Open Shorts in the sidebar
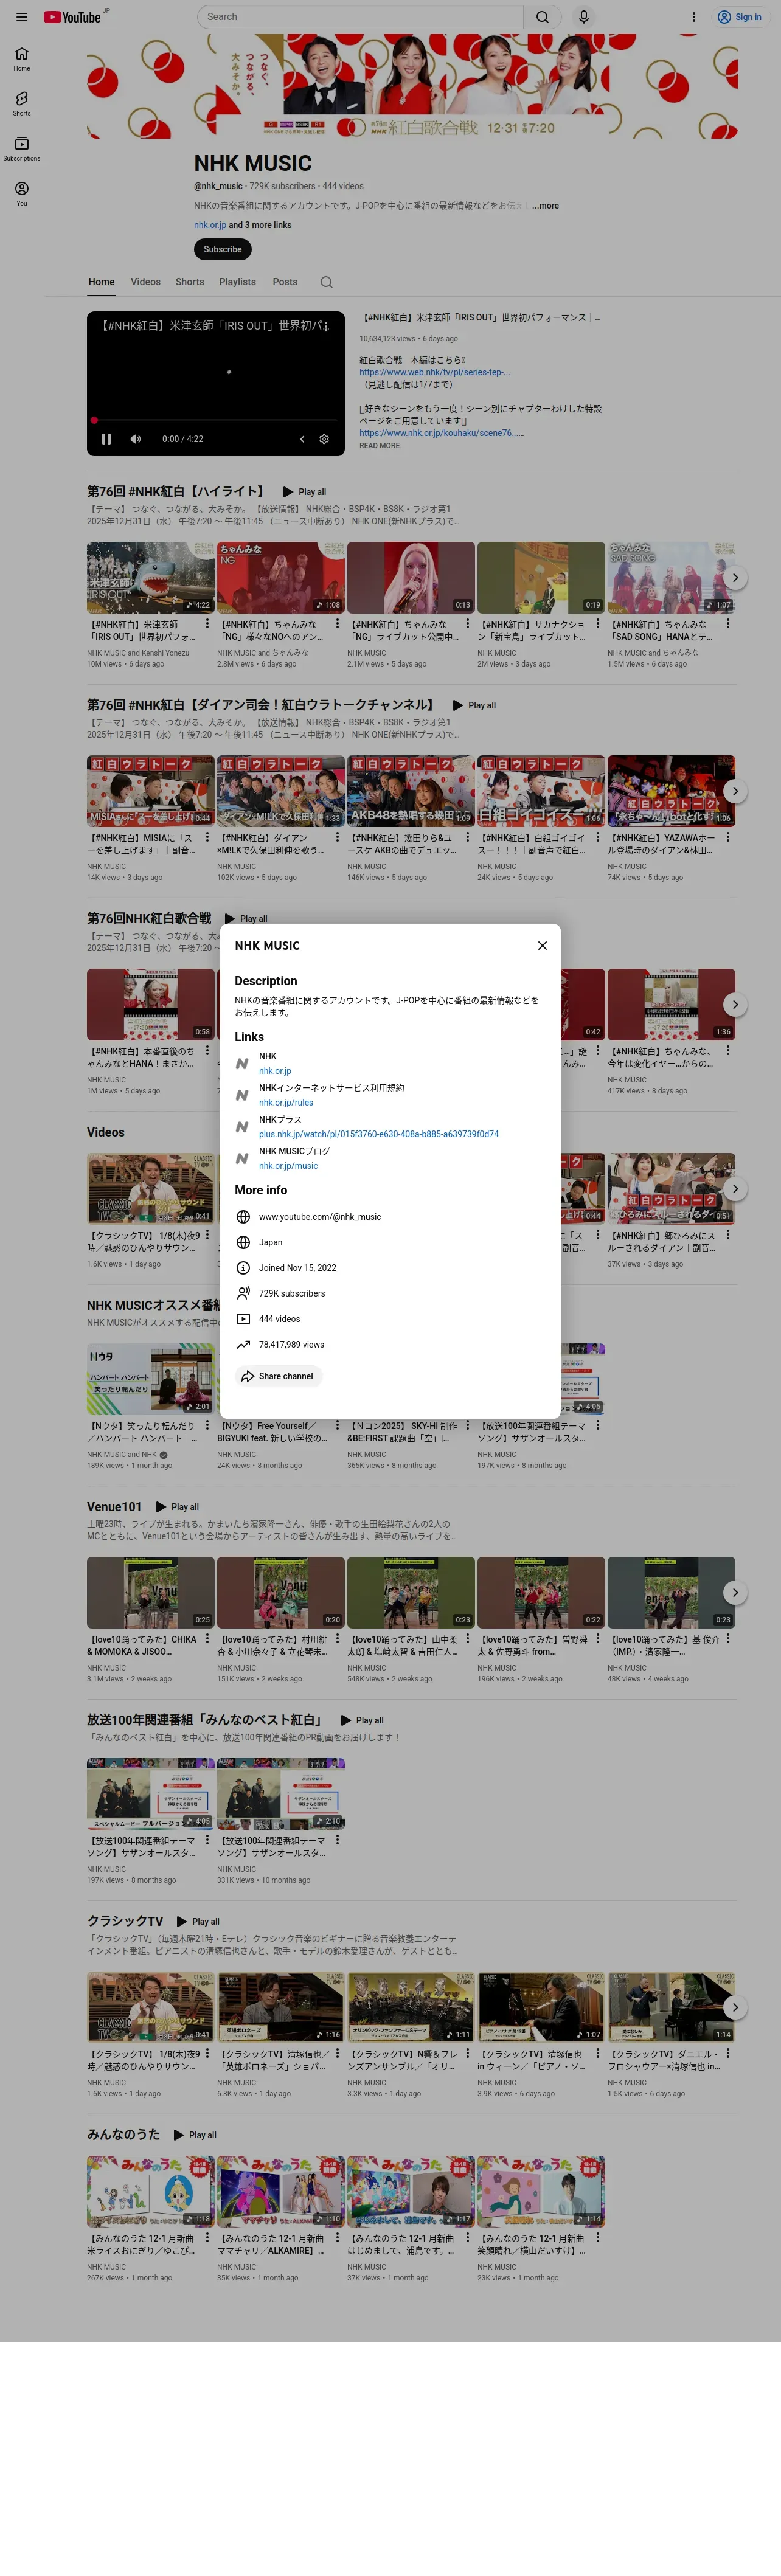 (x=21, y=104)
